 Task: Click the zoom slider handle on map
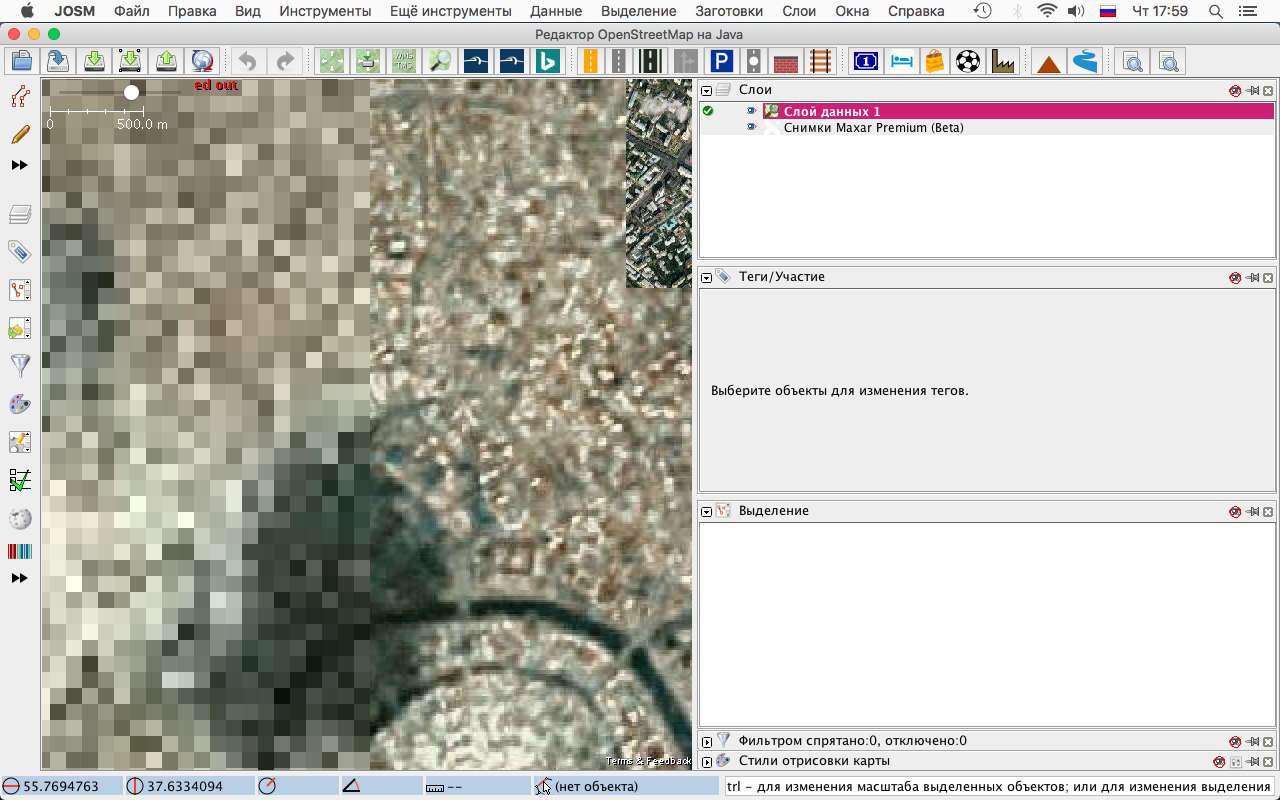point(131,92)
